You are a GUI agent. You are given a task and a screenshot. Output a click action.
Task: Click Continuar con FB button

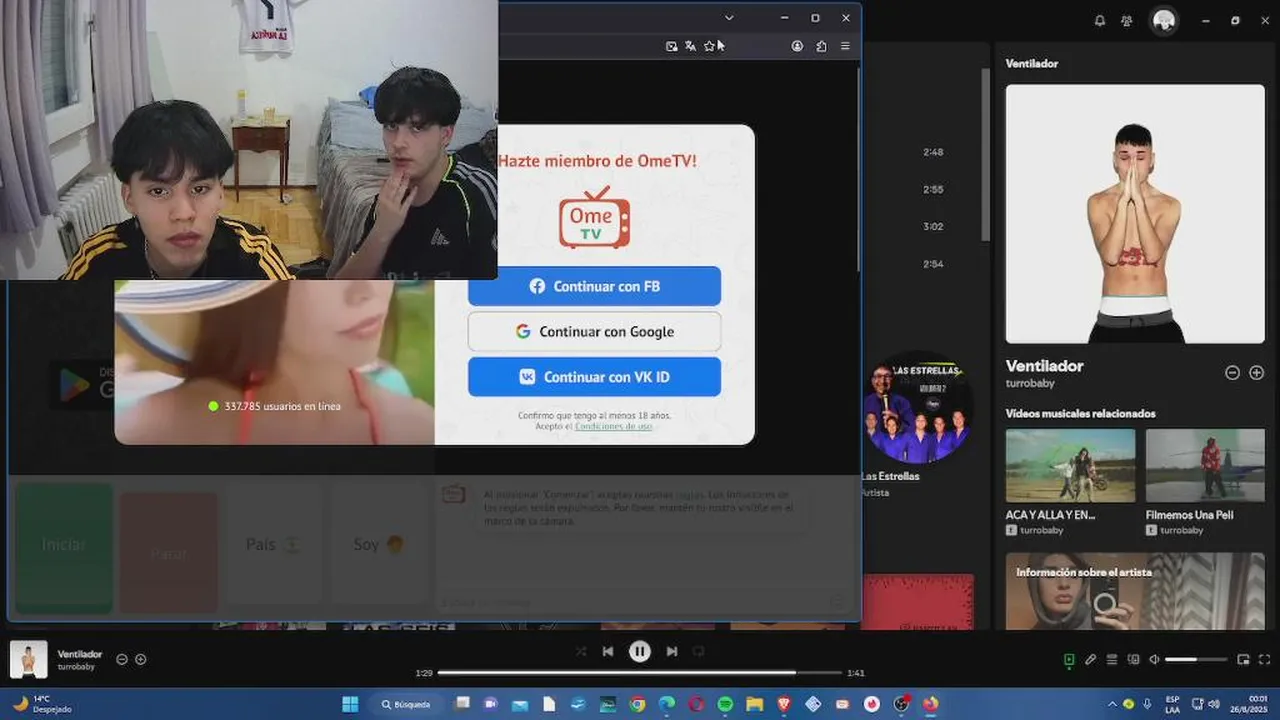coord(594,286)
